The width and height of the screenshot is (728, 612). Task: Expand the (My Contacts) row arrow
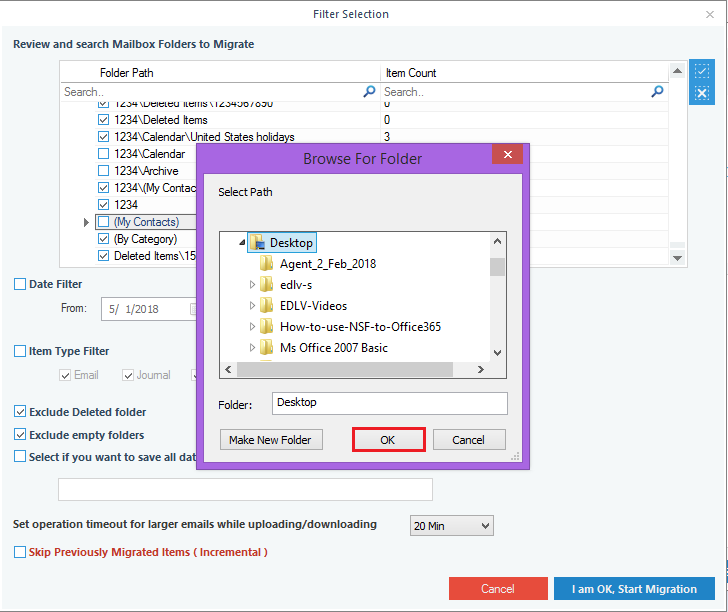tap(86, 222)
